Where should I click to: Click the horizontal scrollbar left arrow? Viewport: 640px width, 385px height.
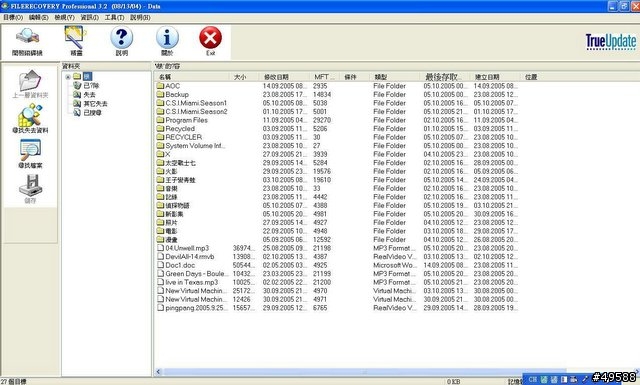tap(159, 372)
